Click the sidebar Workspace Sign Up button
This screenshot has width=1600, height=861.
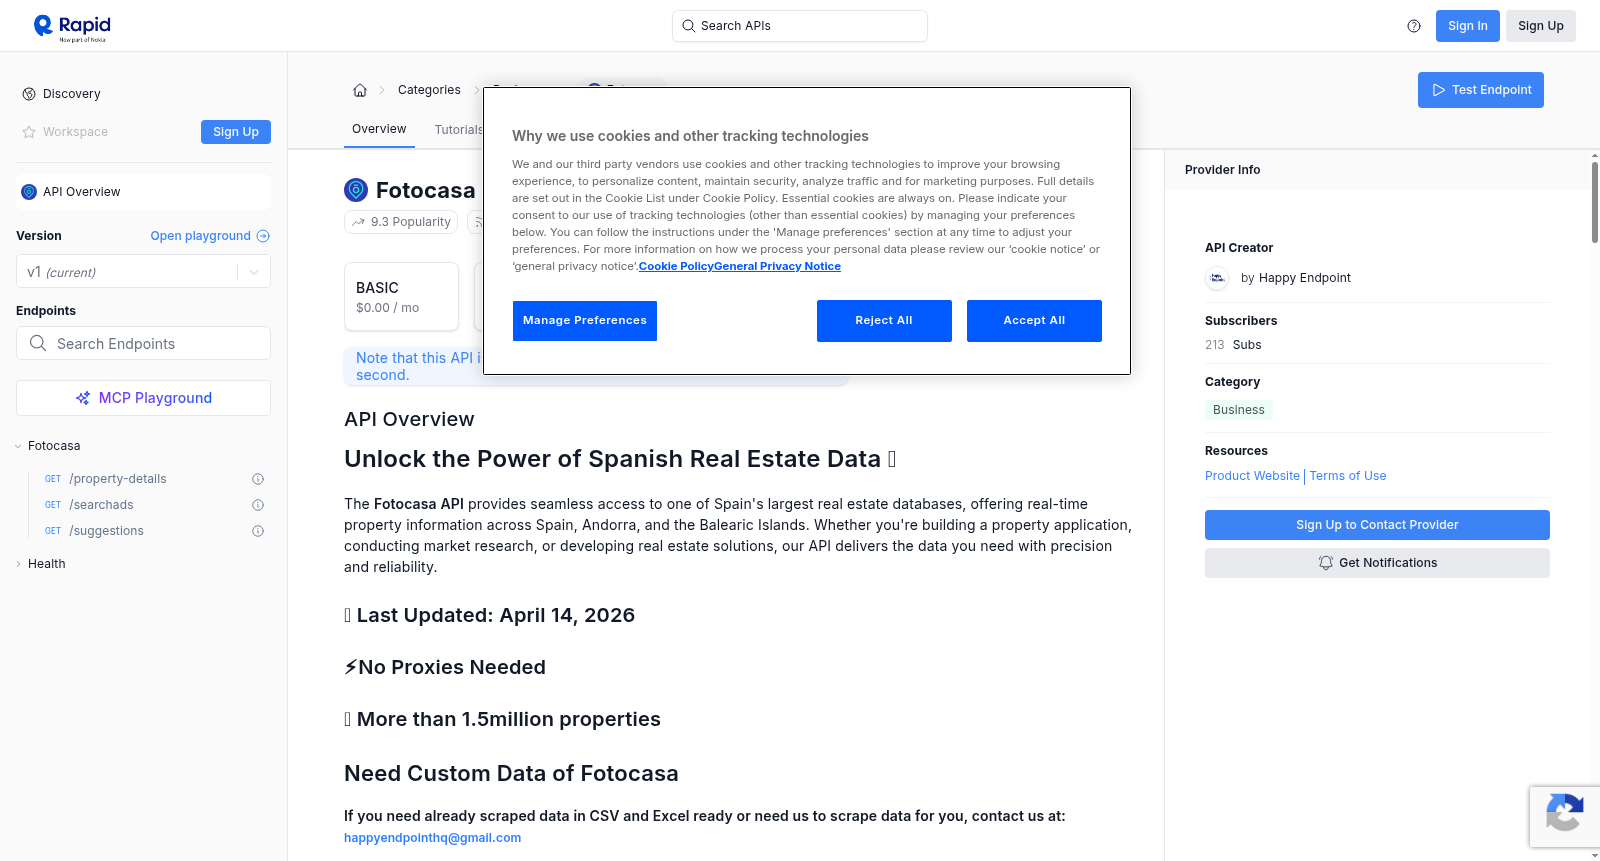(x=236, y=132)
